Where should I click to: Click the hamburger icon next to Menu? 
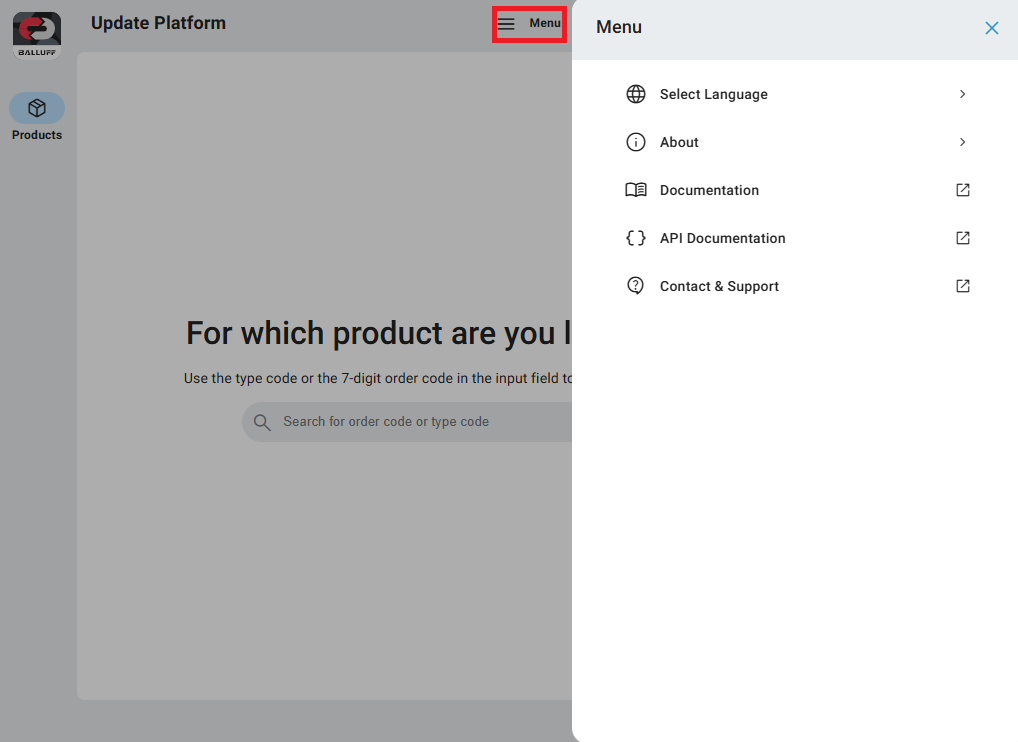tap(507, 24)
